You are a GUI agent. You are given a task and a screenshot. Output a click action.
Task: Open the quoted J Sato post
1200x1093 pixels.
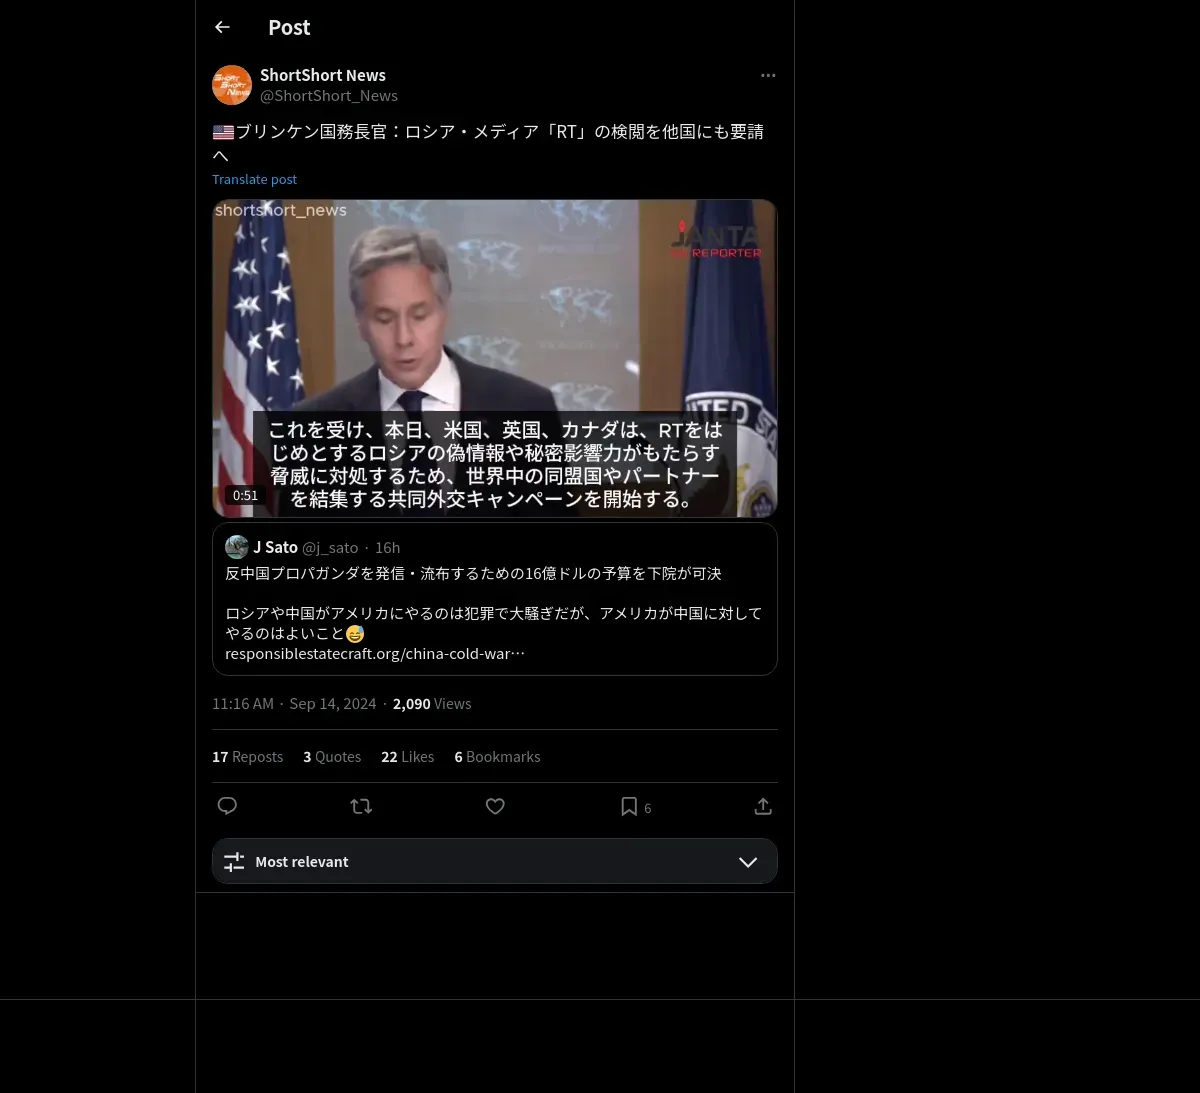pyautogui.click(x=495, y=599)
